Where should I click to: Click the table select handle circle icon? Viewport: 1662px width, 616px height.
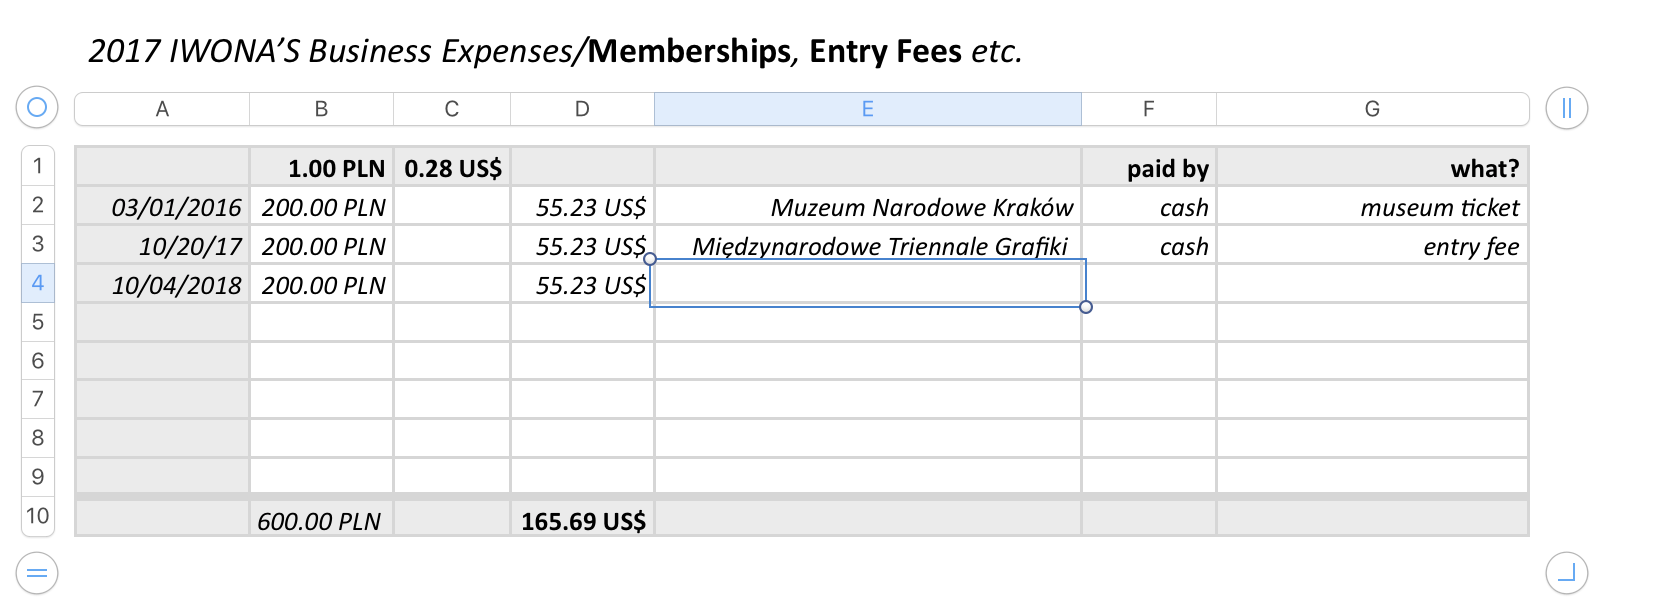[x=37, y=107]
